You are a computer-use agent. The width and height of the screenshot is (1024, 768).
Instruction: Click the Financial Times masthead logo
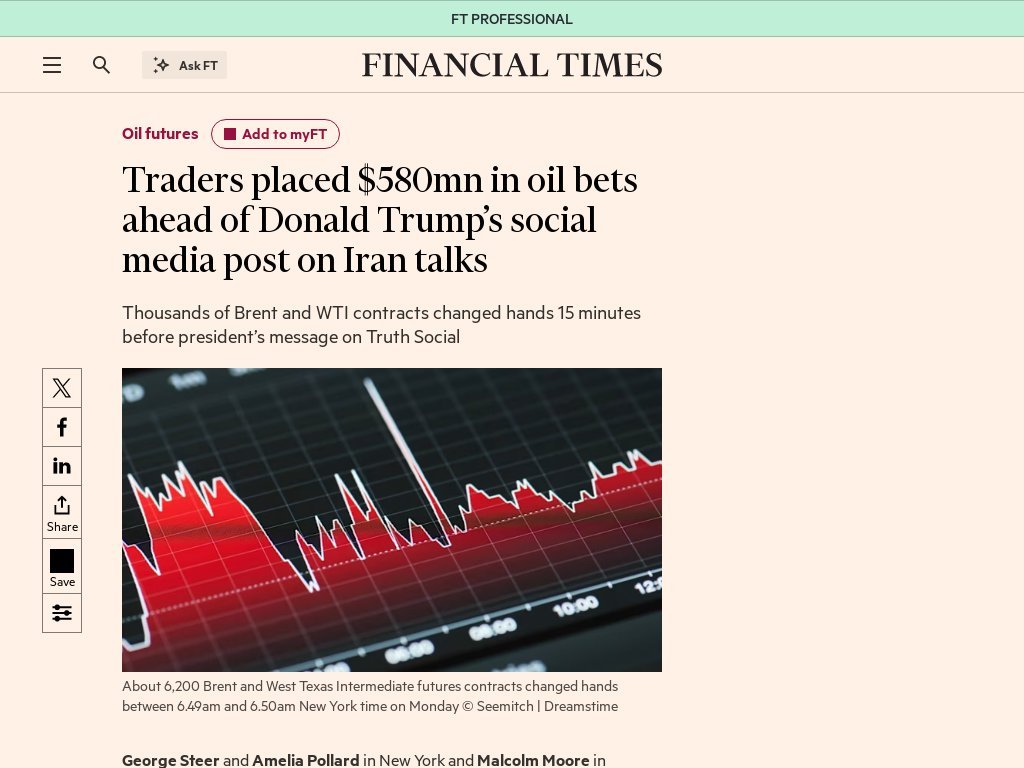(x=512, y=64)
